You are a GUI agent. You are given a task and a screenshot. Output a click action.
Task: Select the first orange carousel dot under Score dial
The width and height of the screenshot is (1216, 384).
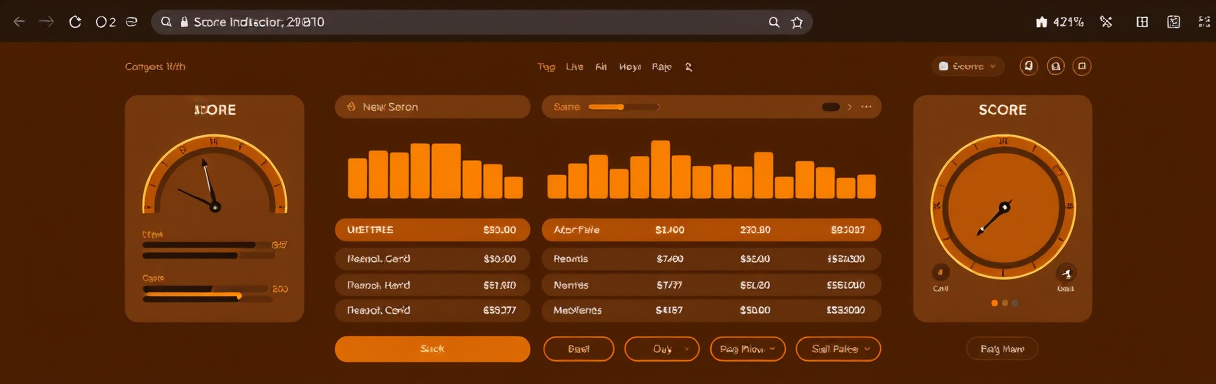994,302
